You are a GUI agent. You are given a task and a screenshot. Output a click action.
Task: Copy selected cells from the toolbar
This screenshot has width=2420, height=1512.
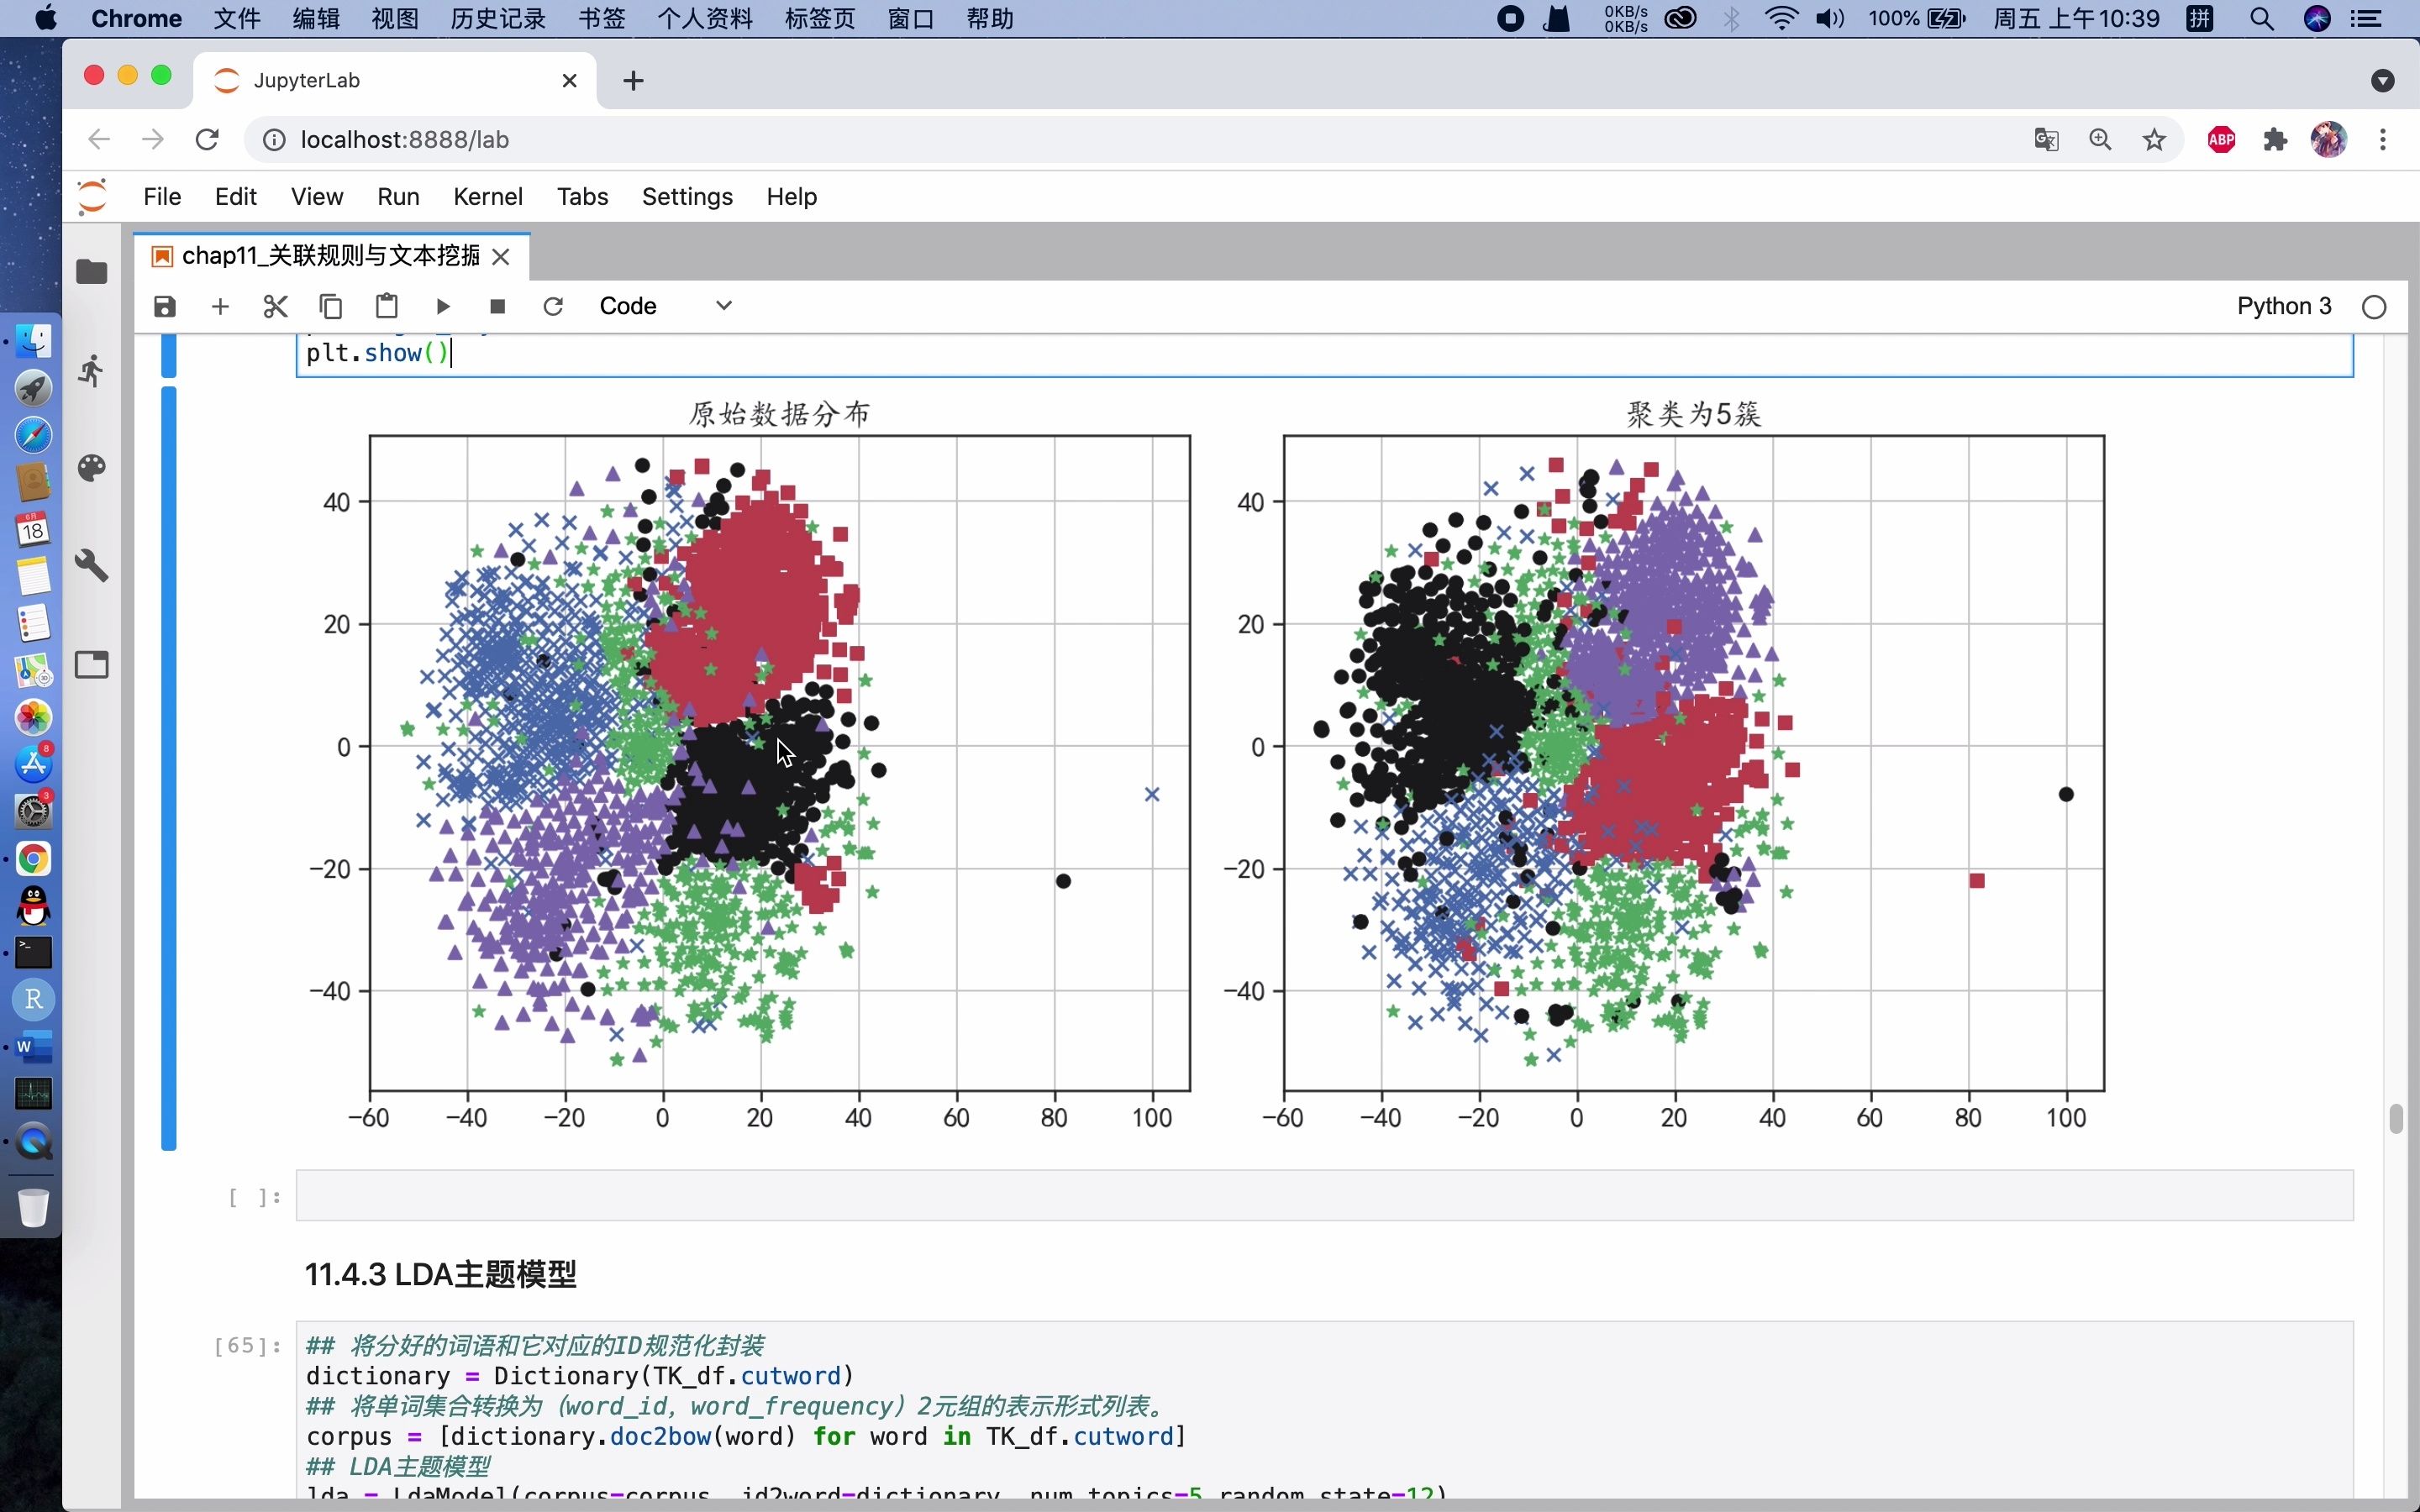click(331, 306)
